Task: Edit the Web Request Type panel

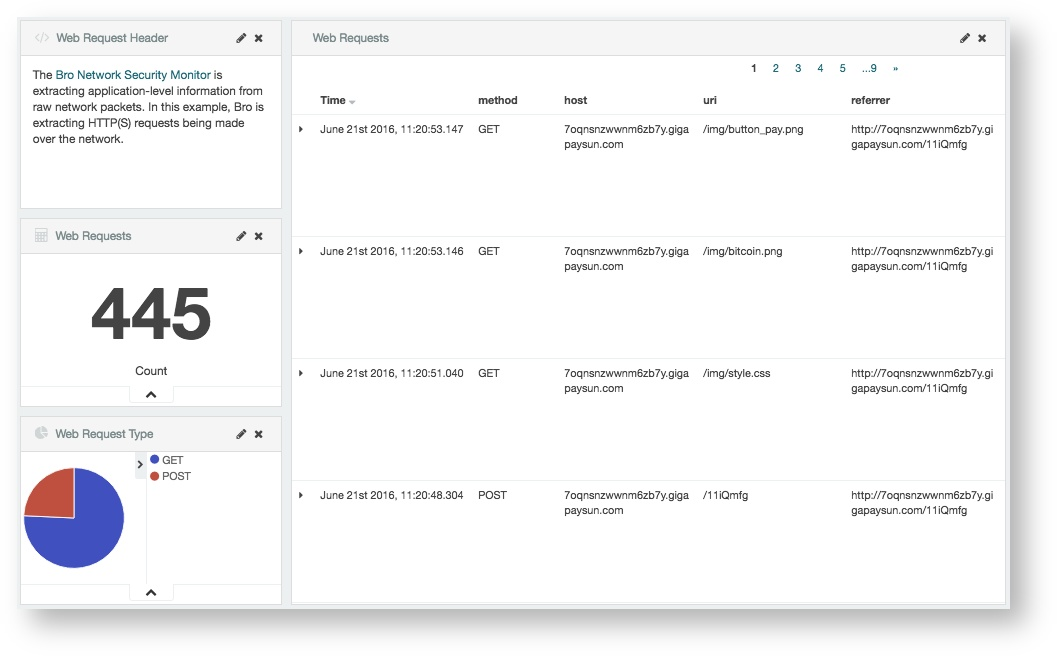Action: click(240, 433)
